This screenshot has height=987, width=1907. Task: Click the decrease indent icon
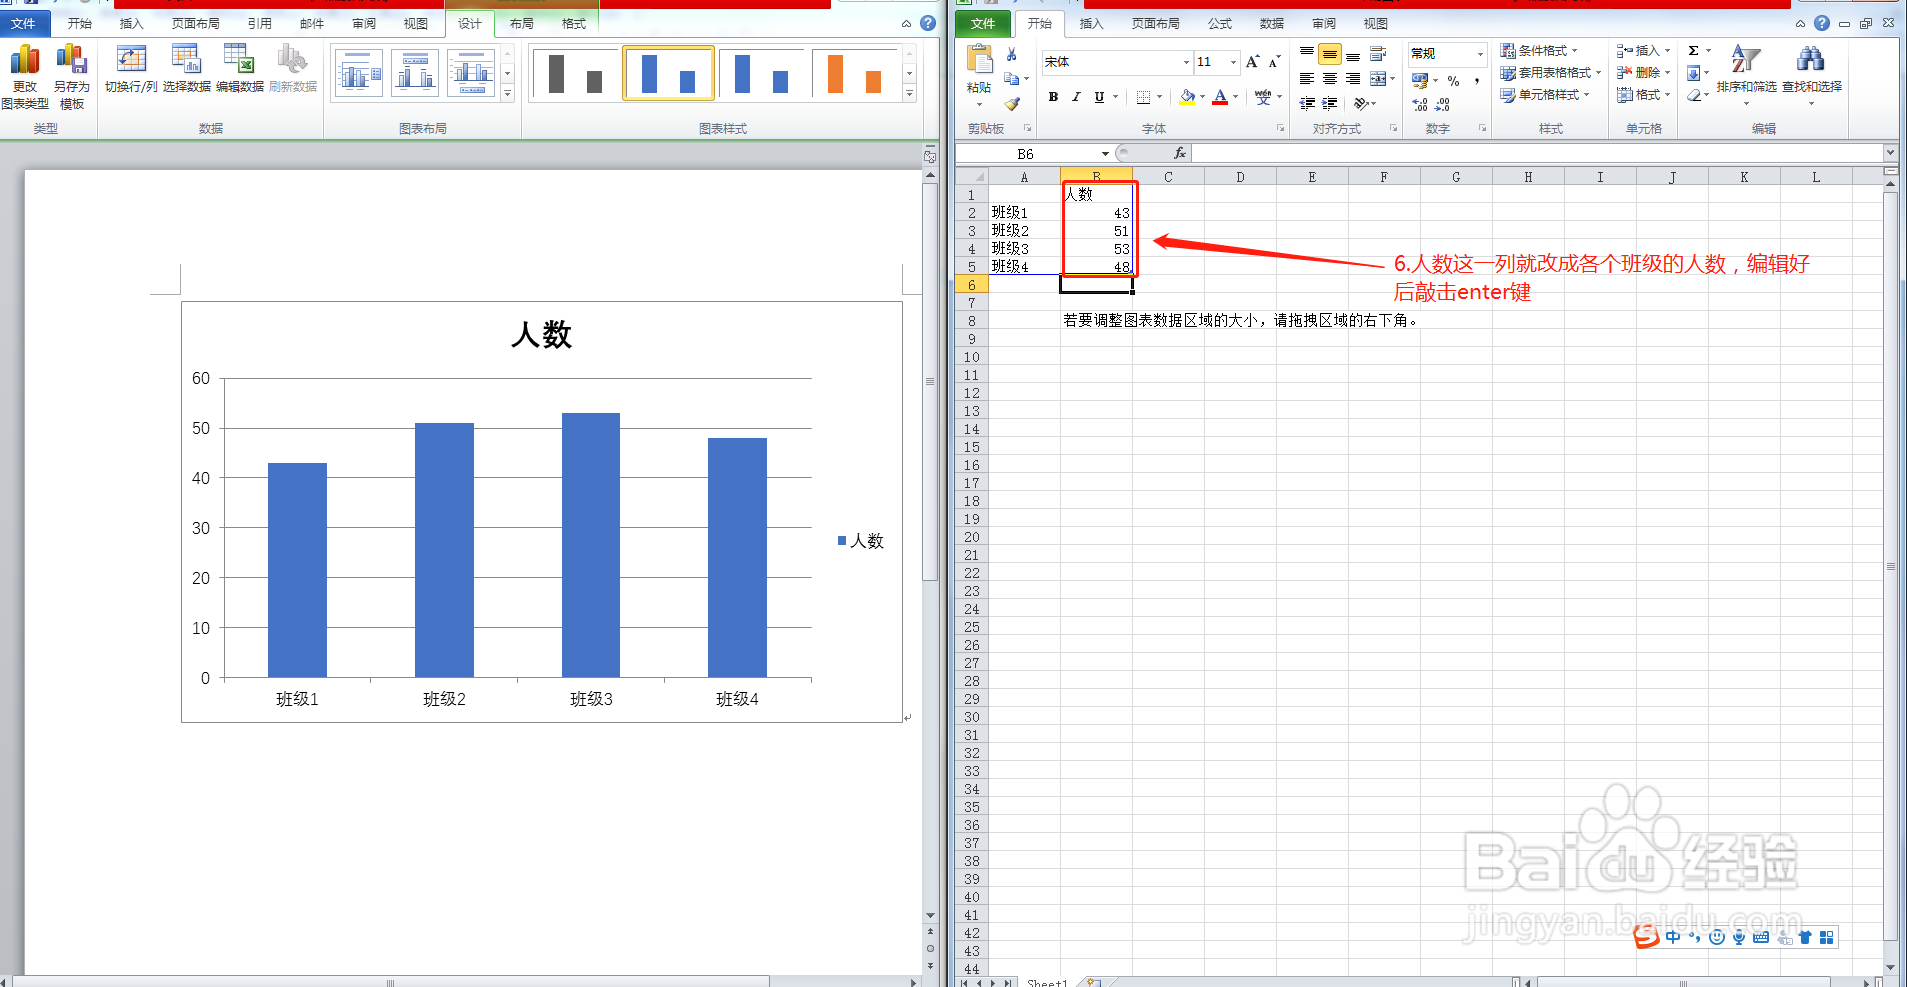pyautogui.click(x=1307, y=103)
